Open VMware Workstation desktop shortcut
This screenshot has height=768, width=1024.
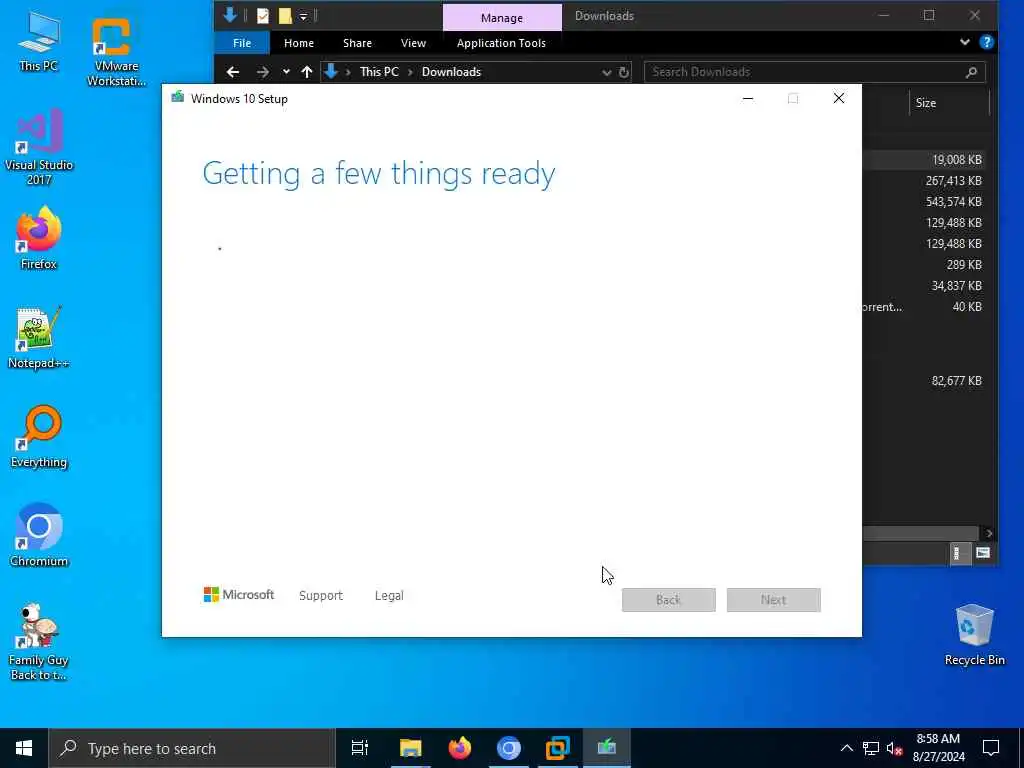click(116, 50)
